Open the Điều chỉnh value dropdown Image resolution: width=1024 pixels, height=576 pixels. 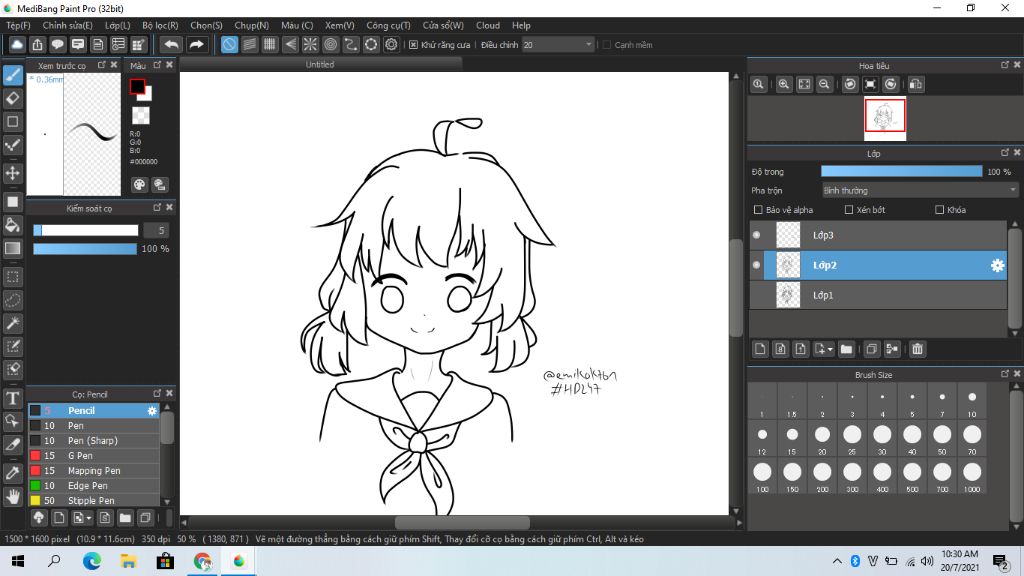[x=558, y=45]
